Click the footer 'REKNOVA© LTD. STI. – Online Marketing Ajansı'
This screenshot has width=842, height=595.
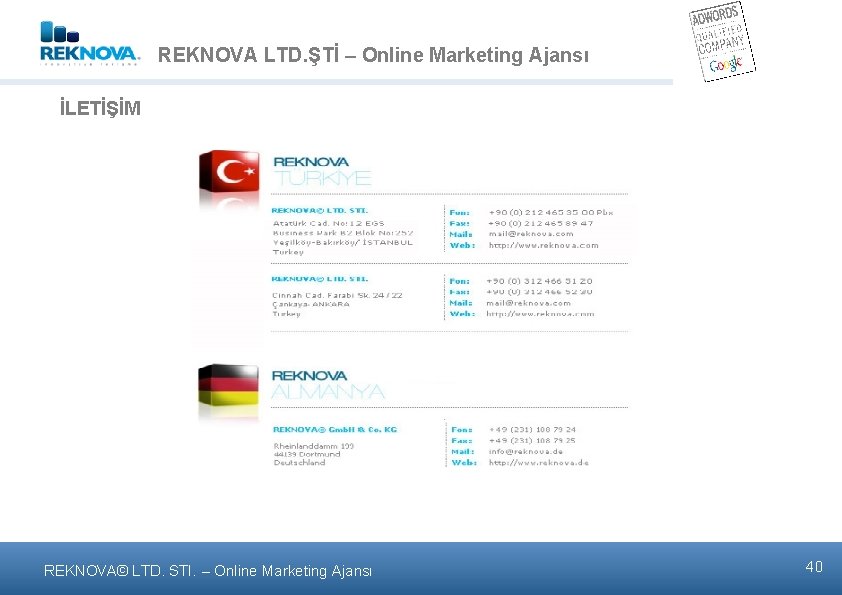click(208, 571)
